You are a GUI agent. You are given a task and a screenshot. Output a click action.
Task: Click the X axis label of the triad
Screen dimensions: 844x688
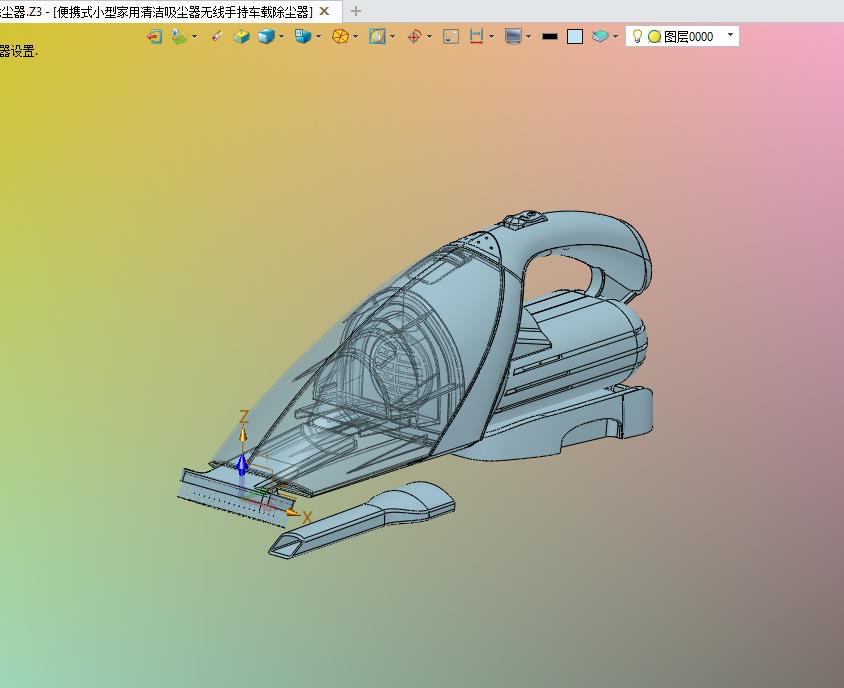pos(307,518)
